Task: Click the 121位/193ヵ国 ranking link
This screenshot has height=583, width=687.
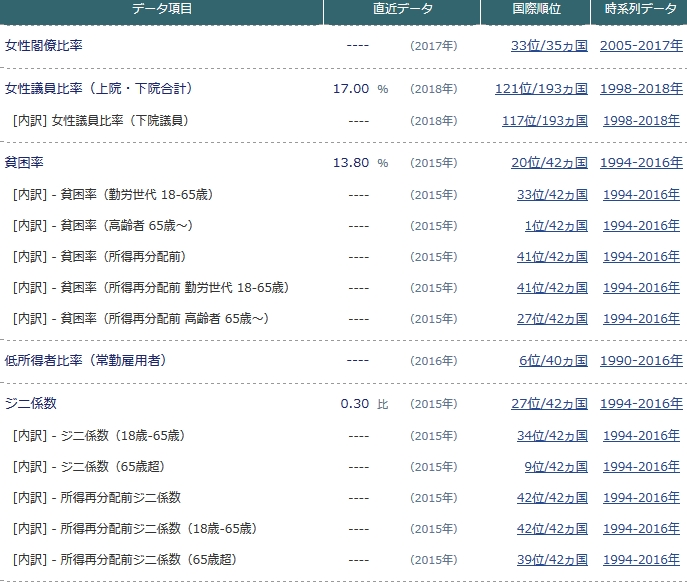Action: pyautogui.click(x=541, y=89)
